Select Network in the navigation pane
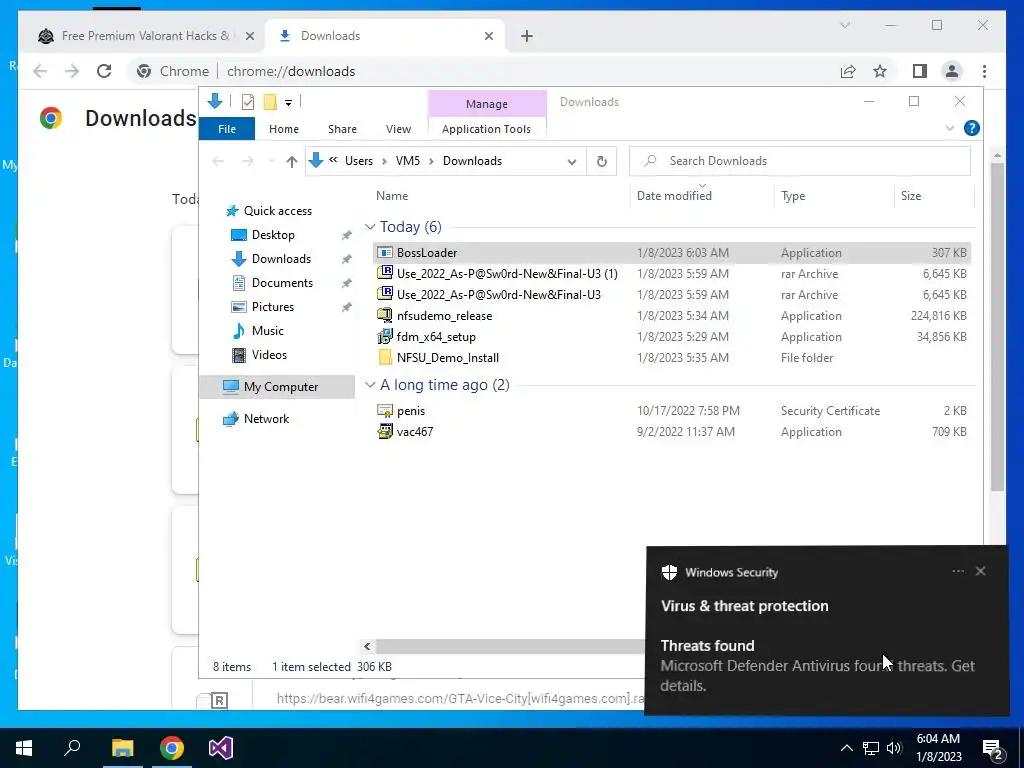 tap(266, 419)
